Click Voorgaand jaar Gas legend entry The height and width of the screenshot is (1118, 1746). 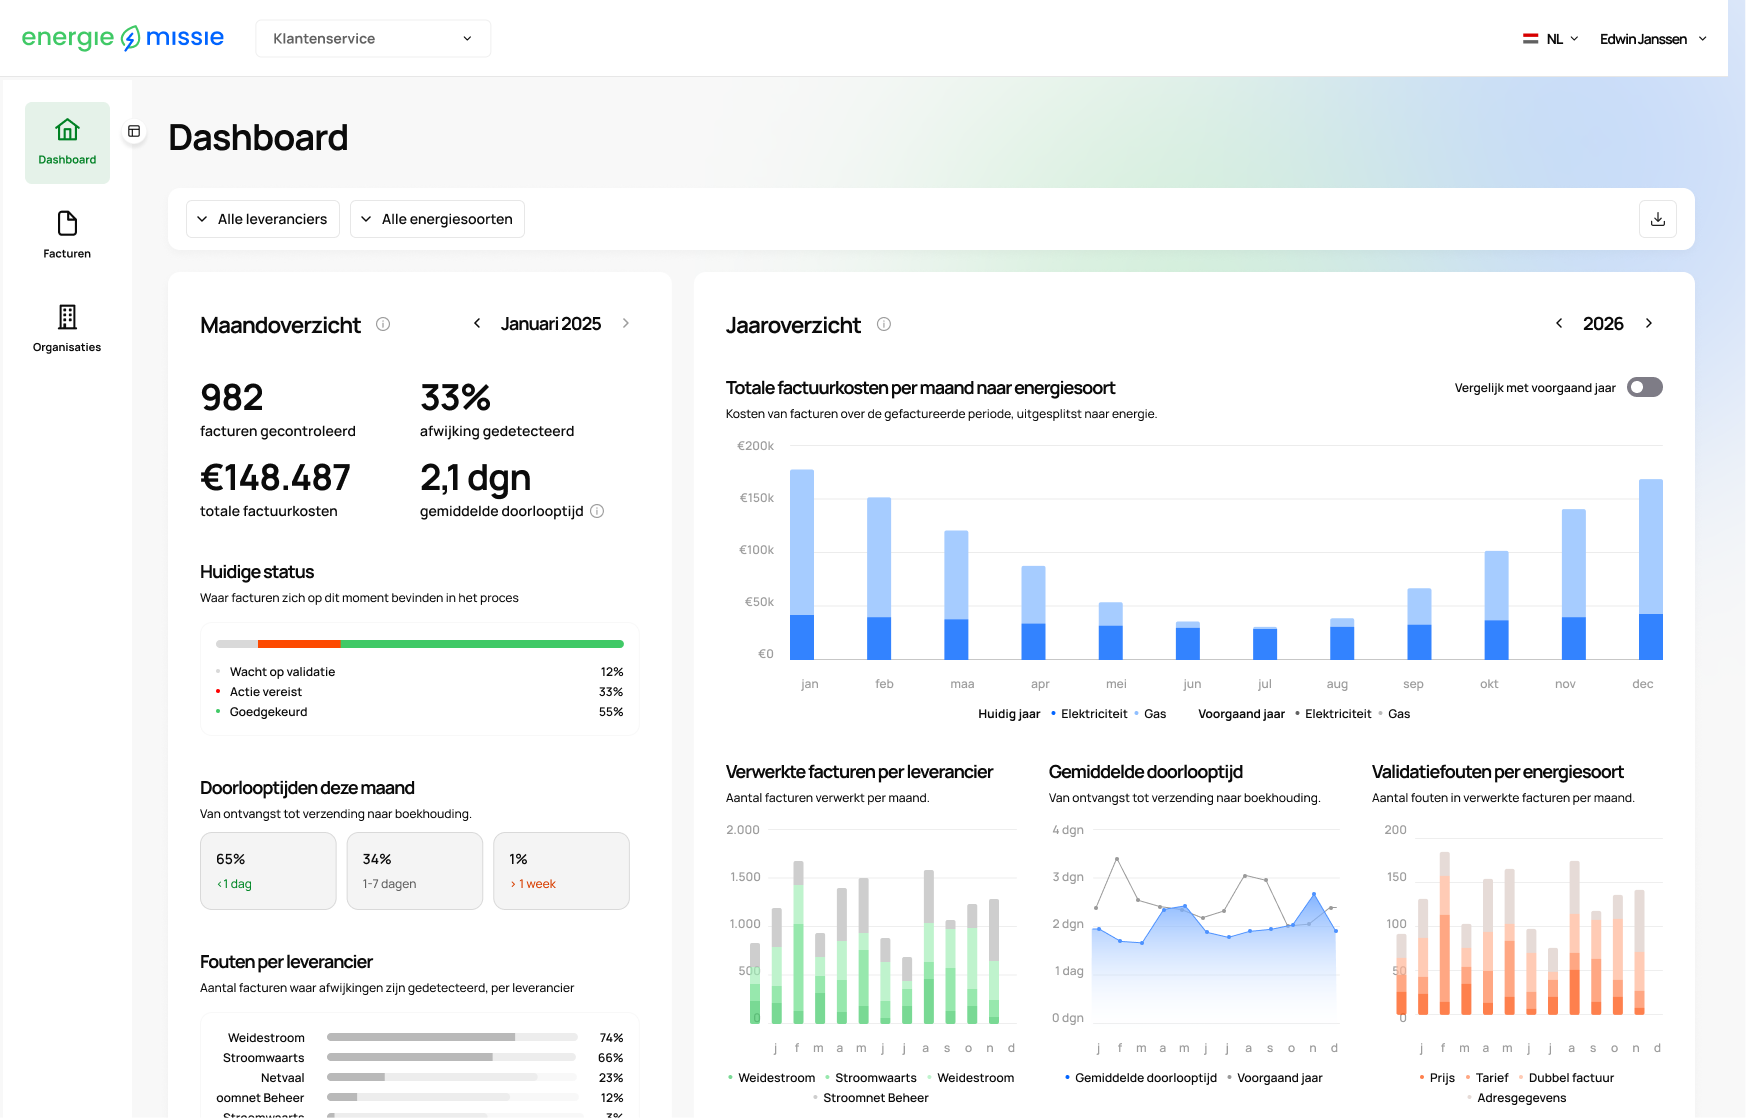tap(1394, 714)
